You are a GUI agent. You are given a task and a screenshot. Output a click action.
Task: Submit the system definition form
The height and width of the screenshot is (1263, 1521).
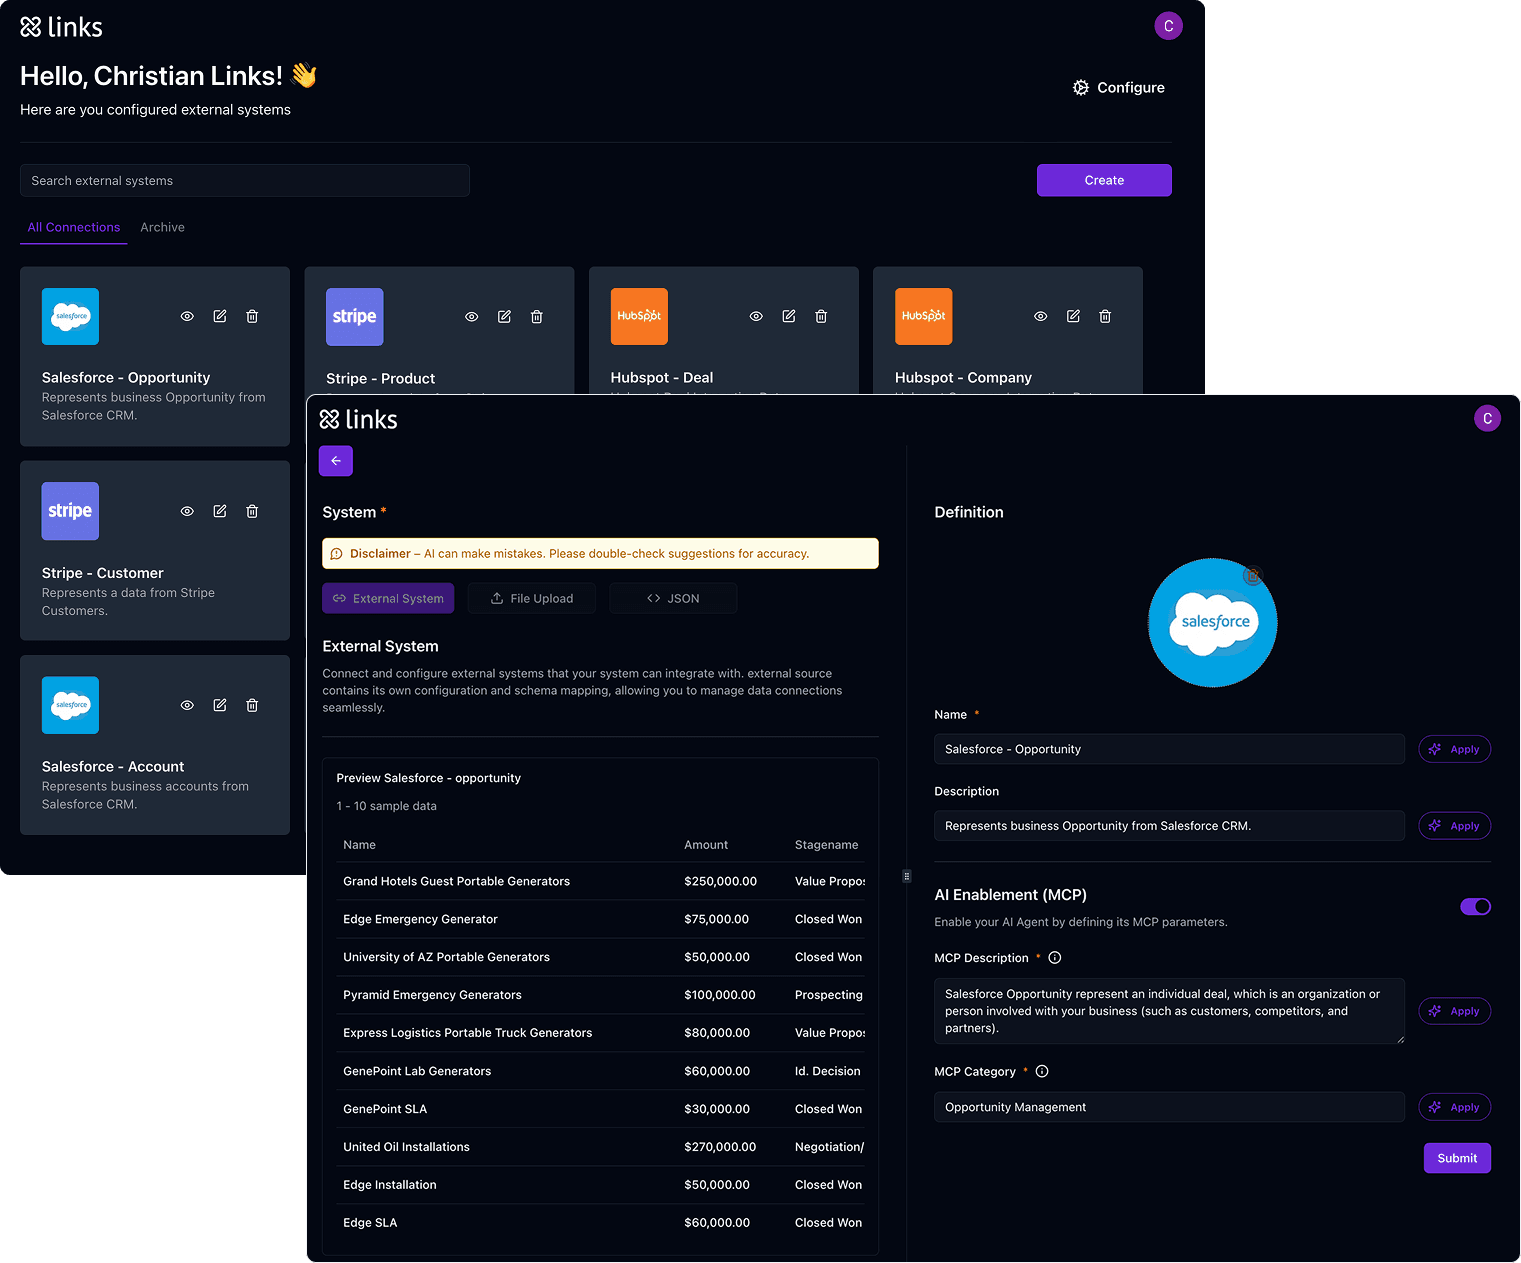tap(1457, 1158)
